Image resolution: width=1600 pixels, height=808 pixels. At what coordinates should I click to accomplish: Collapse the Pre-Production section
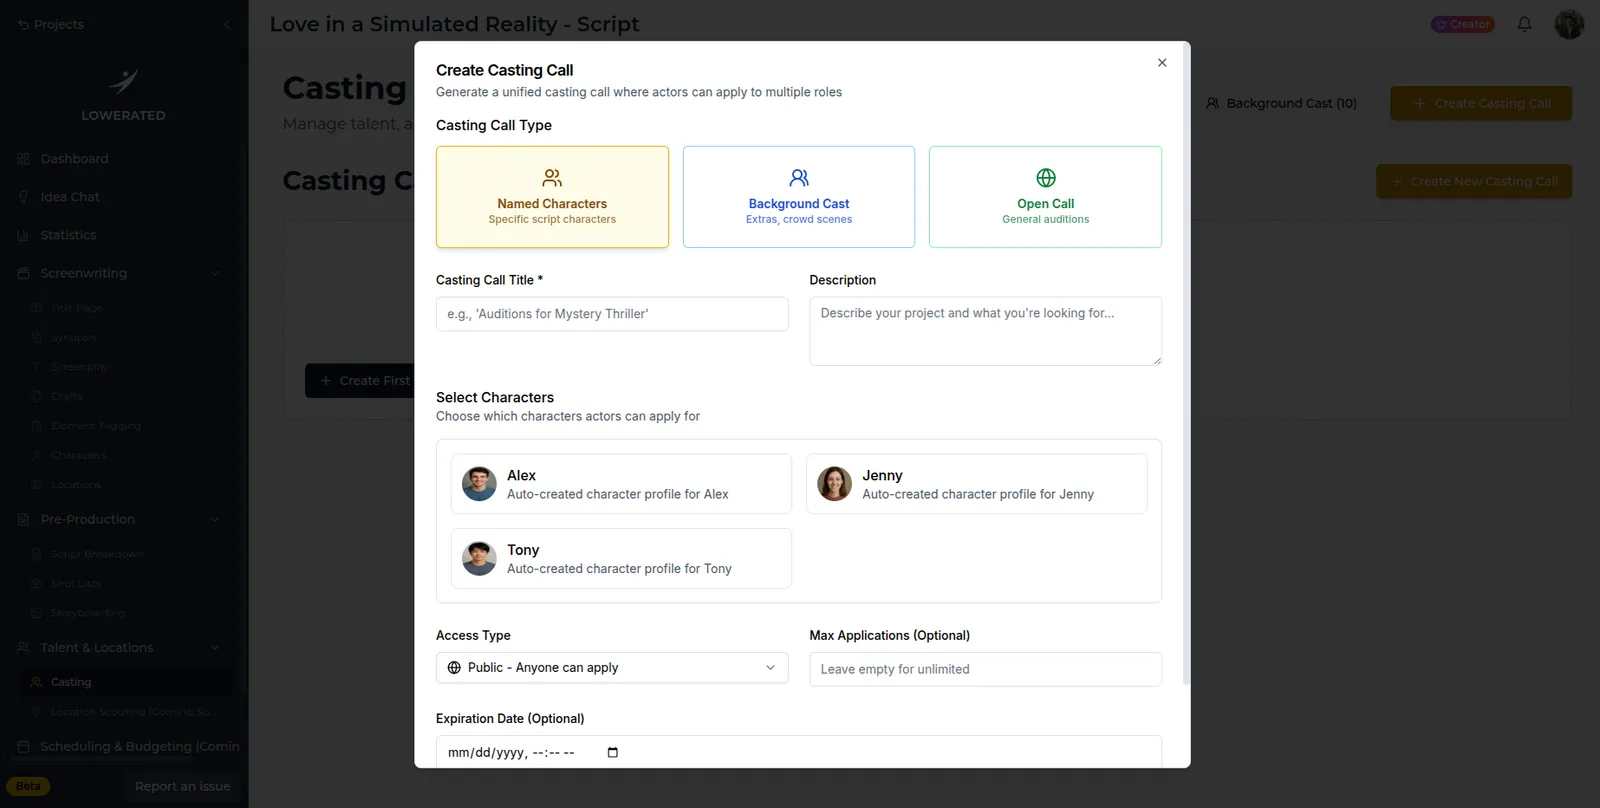pyautogui.click(x=215, y=519)
